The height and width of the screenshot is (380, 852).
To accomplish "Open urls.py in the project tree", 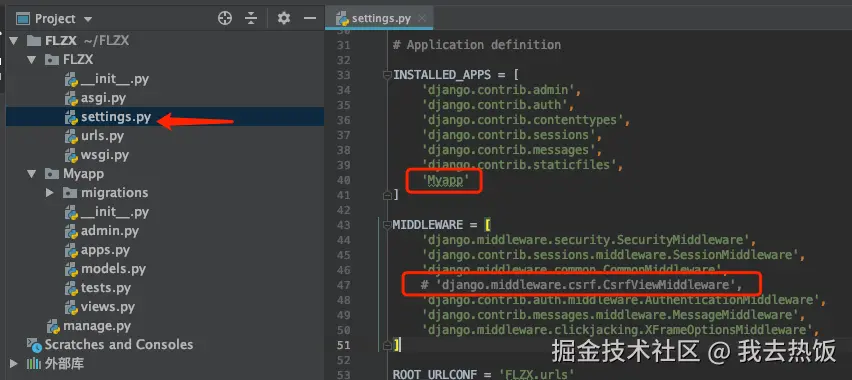I will pos(102,136).
